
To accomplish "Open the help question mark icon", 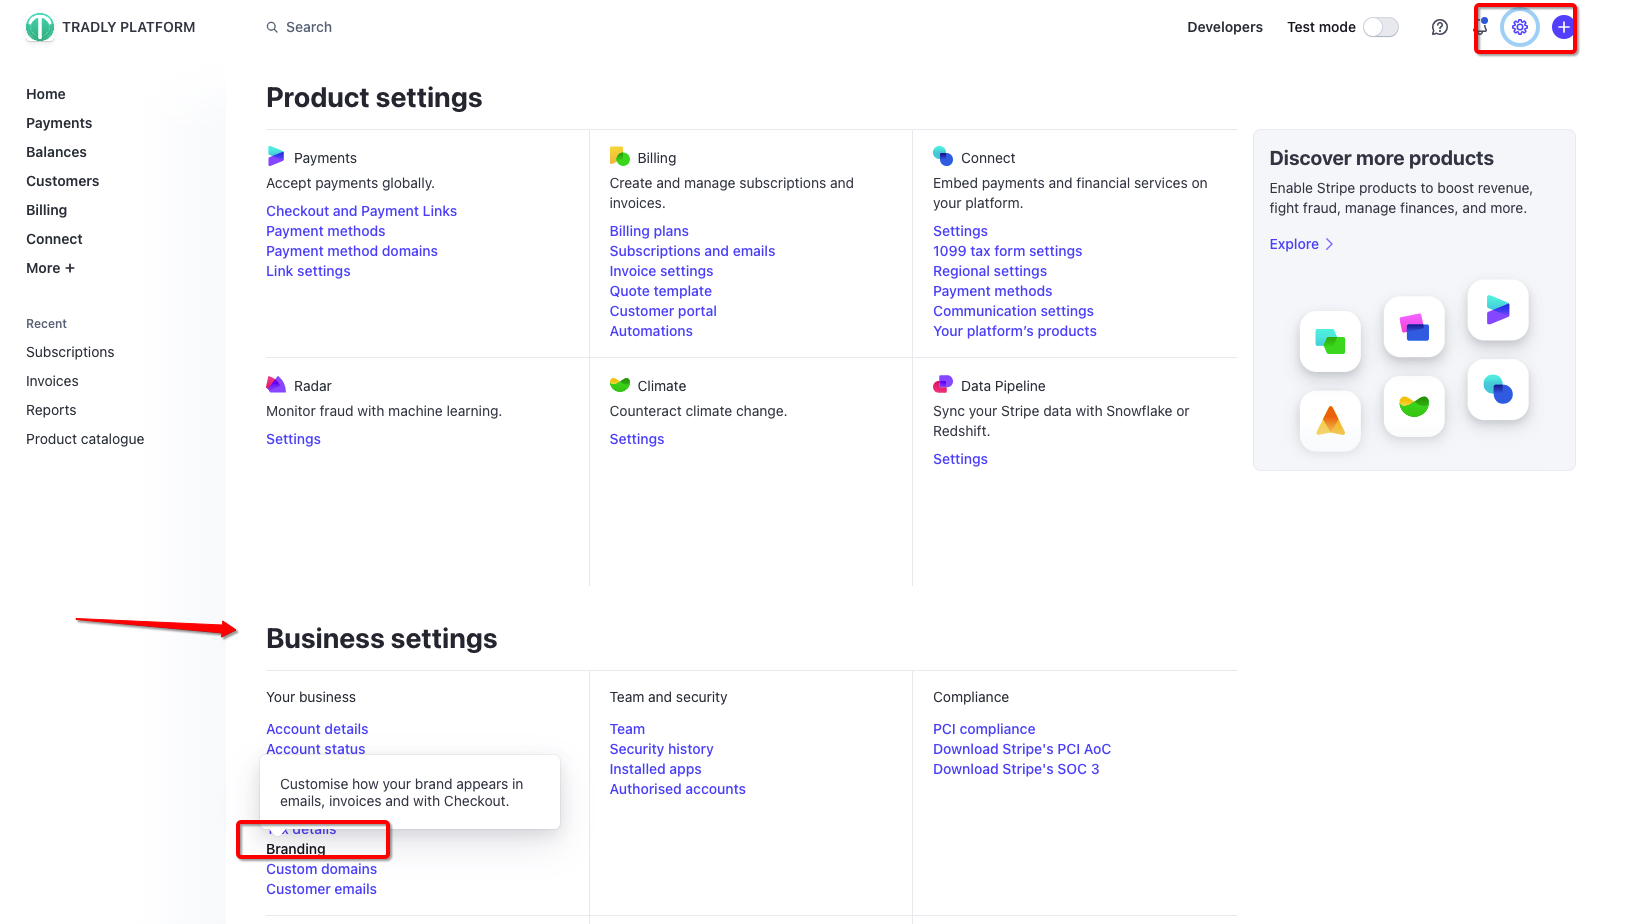I will [x=1439, y=28].
